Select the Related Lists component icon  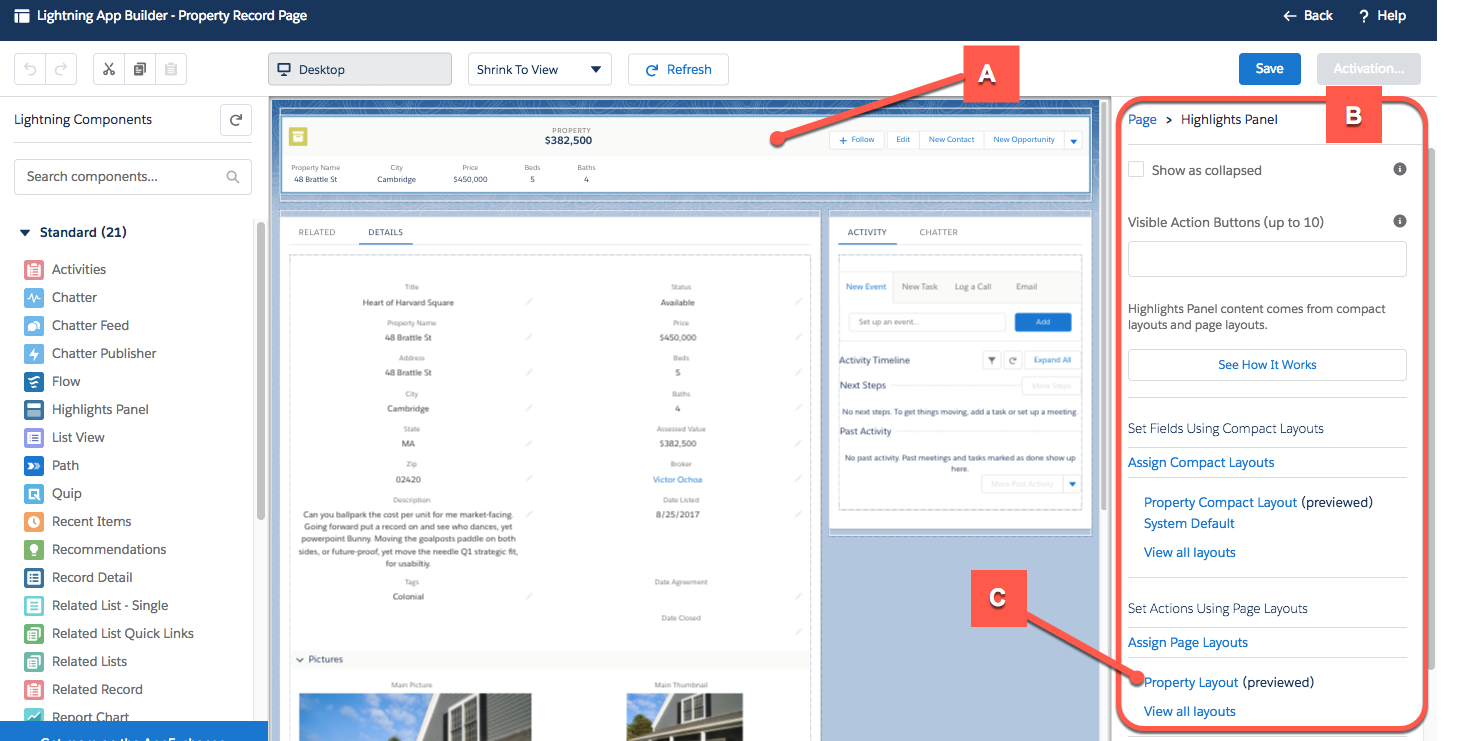(34, 661)
